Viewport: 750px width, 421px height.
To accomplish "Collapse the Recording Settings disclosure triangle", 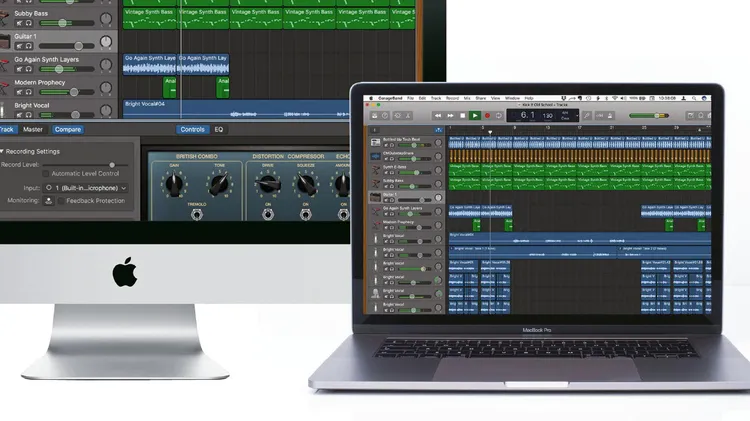I will [x=1, y=151].
